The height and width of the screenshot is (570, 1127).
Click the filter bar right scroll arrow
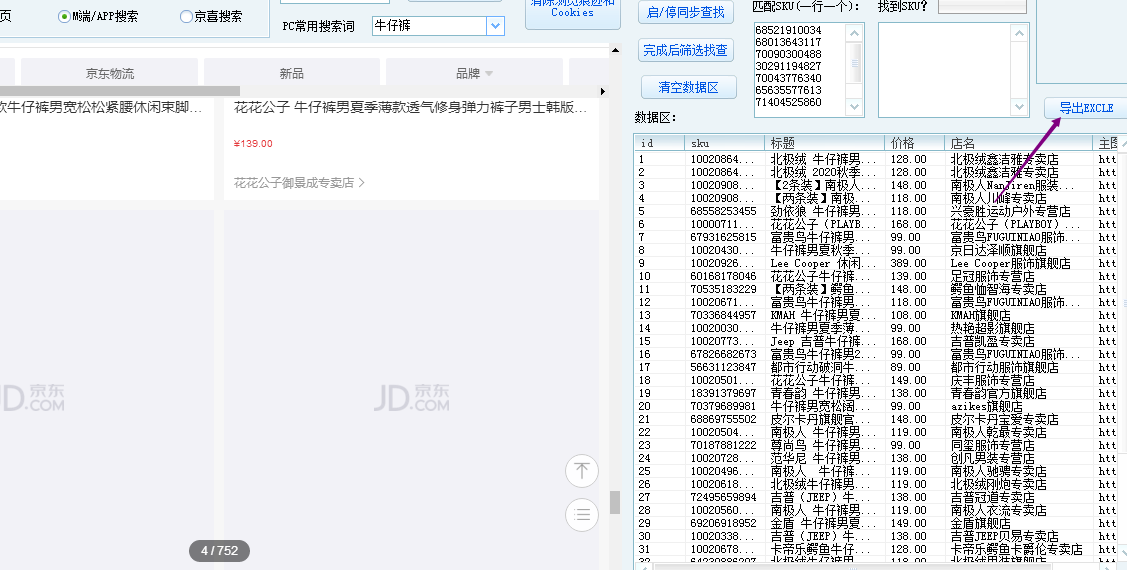point(602,91)
